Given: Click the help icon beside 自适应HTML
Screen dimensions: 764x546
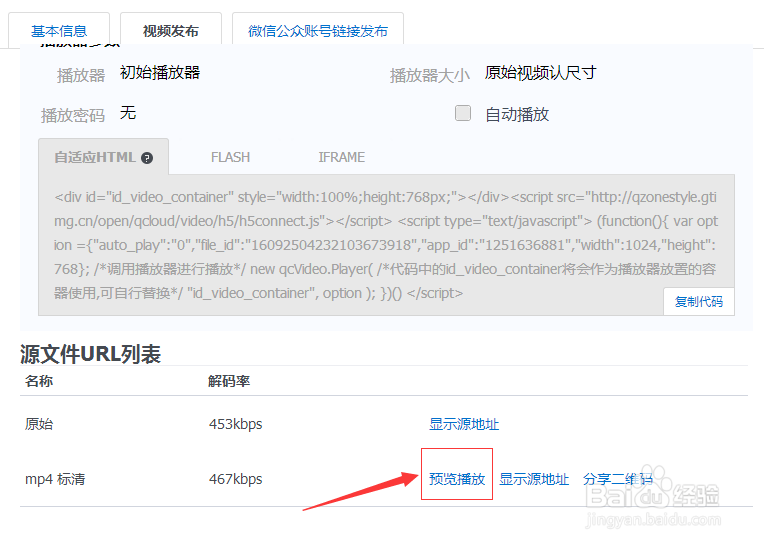Looking at the screenshot, I should [147, 158].
